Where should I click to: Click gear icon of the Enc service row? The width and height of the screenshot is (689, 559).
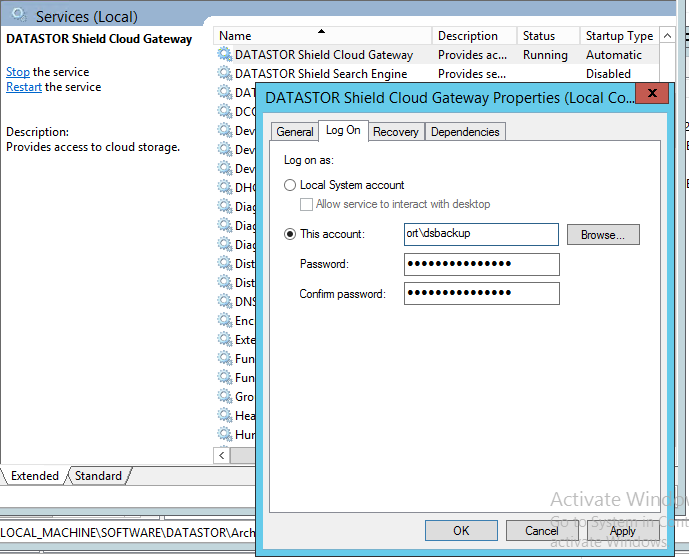pyautogui.click(x=225, y=320)
